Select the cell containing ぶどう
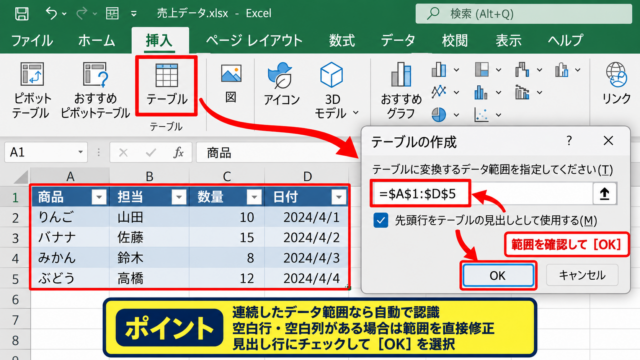The image size is (640, 360). tap(70, 278)
